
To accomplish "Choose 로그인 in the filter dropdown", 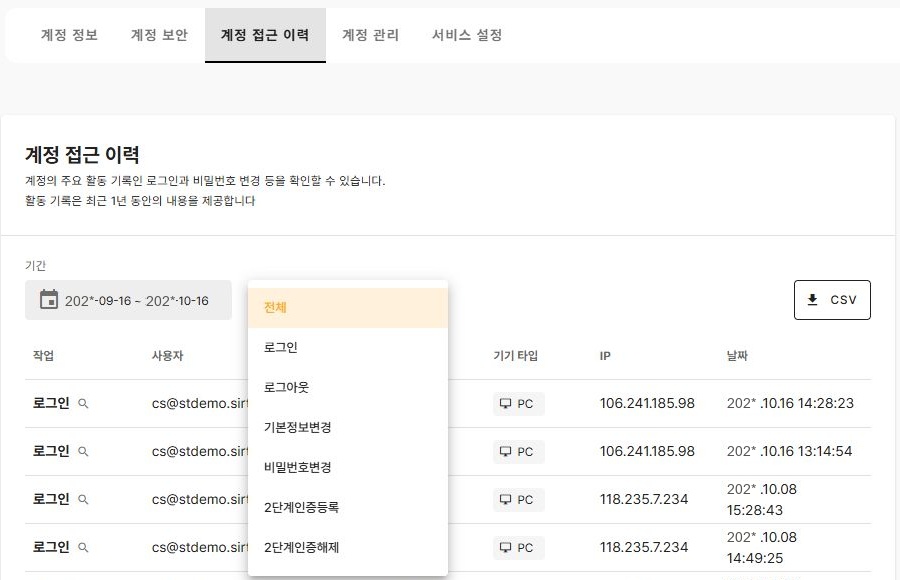I will pos(348,347).
